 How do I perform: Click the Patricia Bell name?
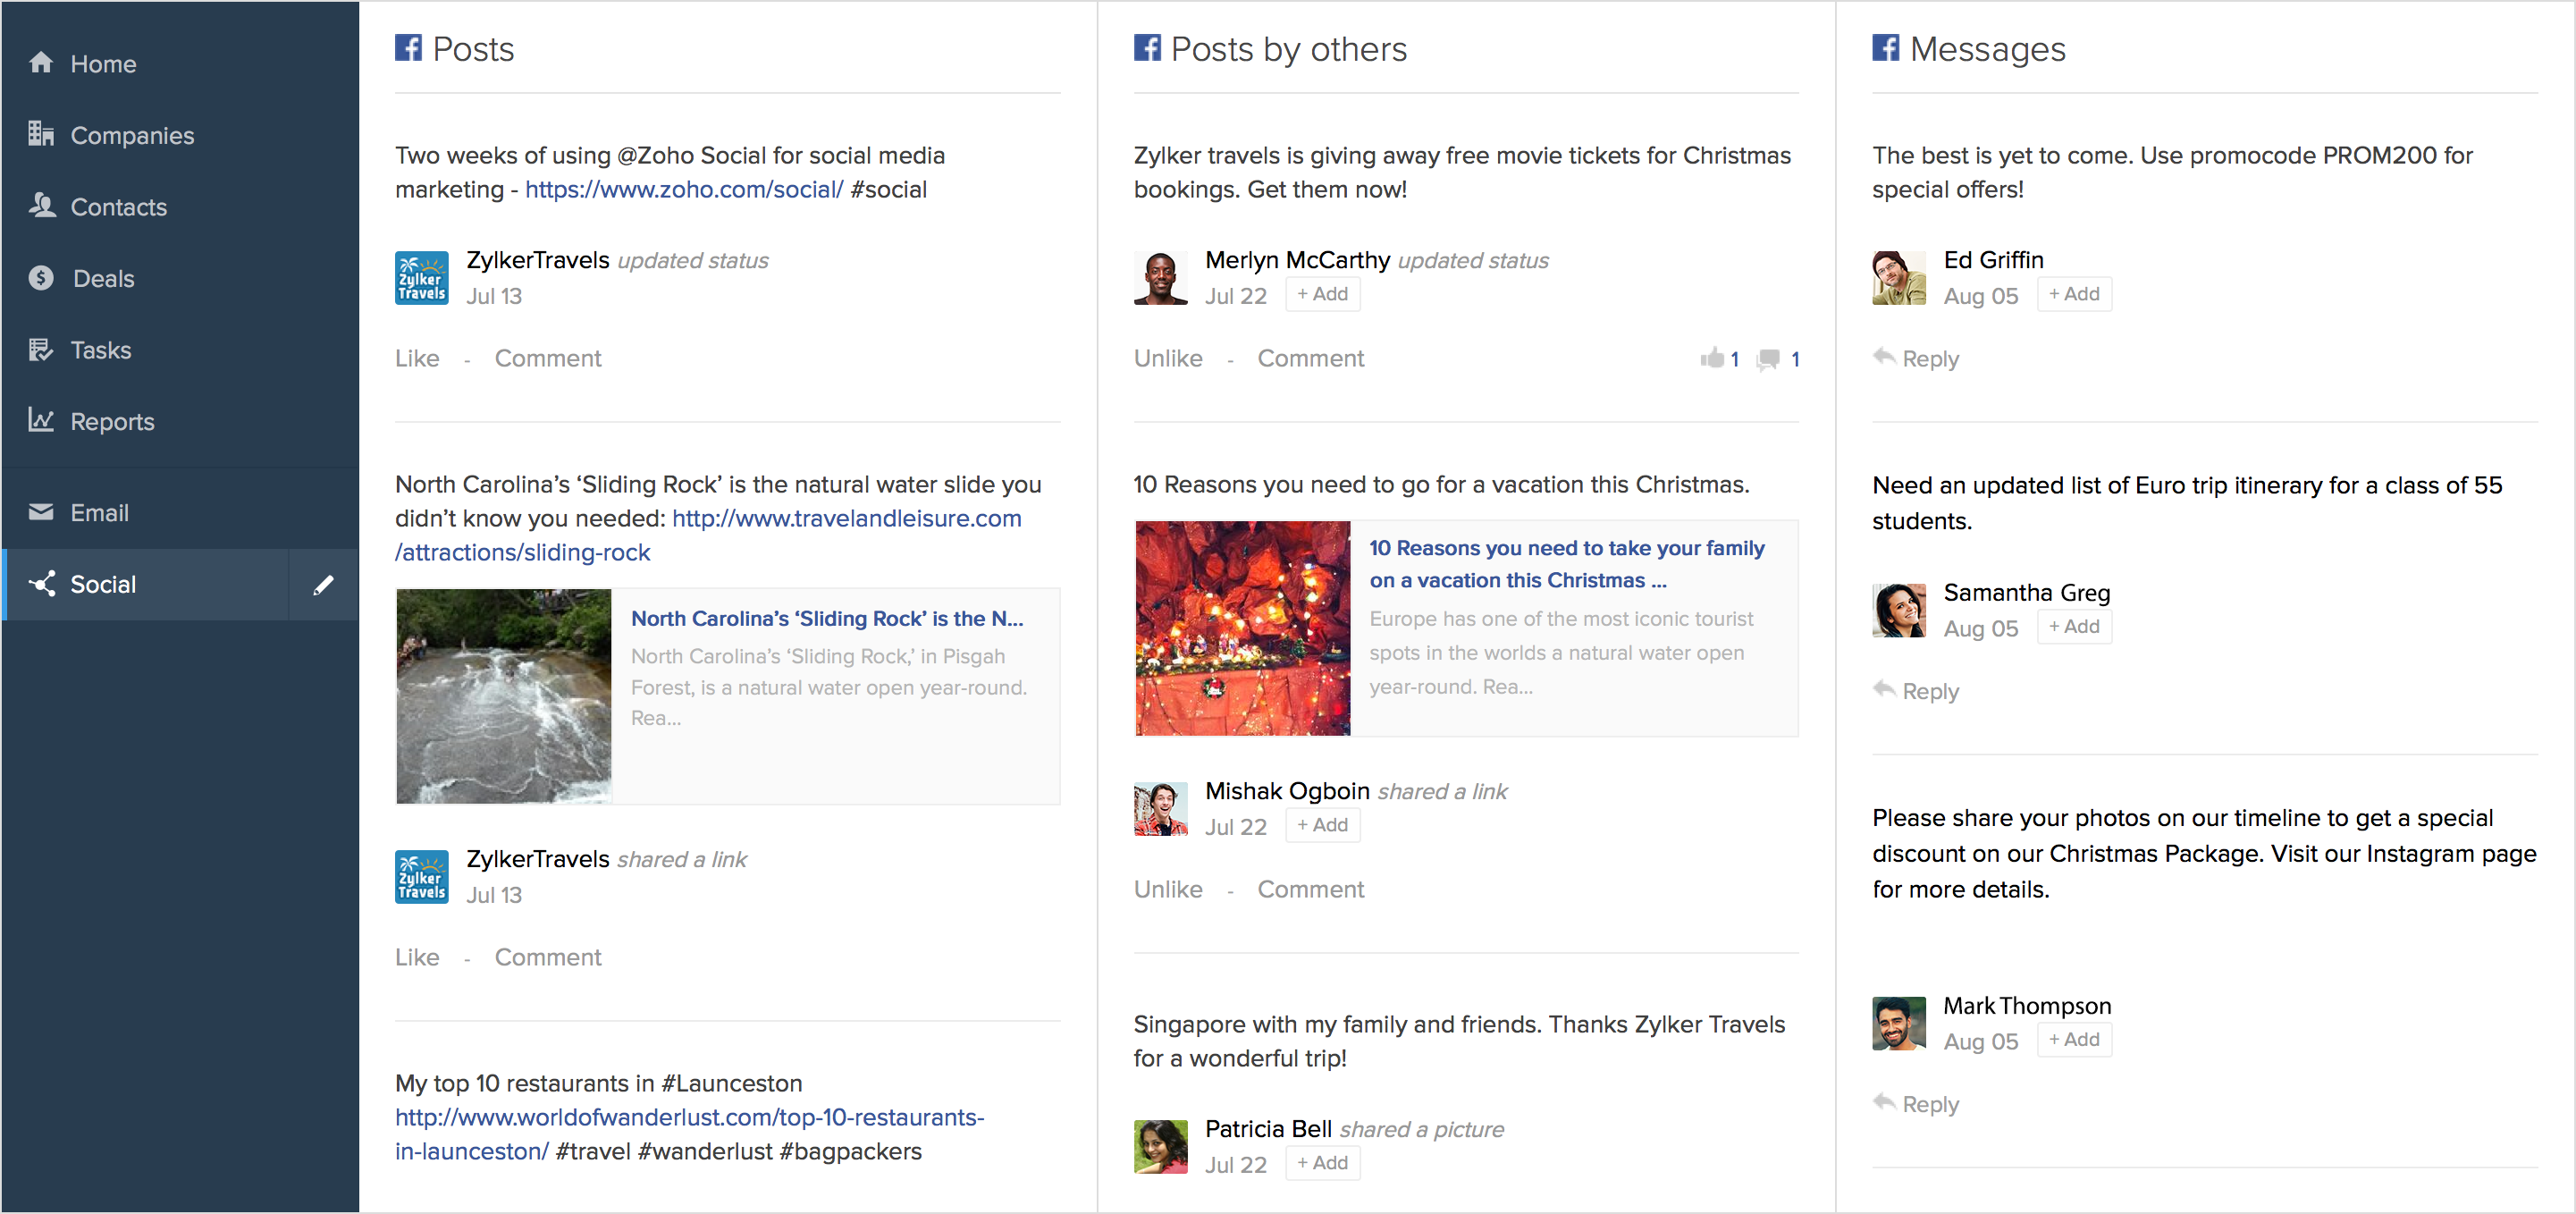coord(1268,1129)
